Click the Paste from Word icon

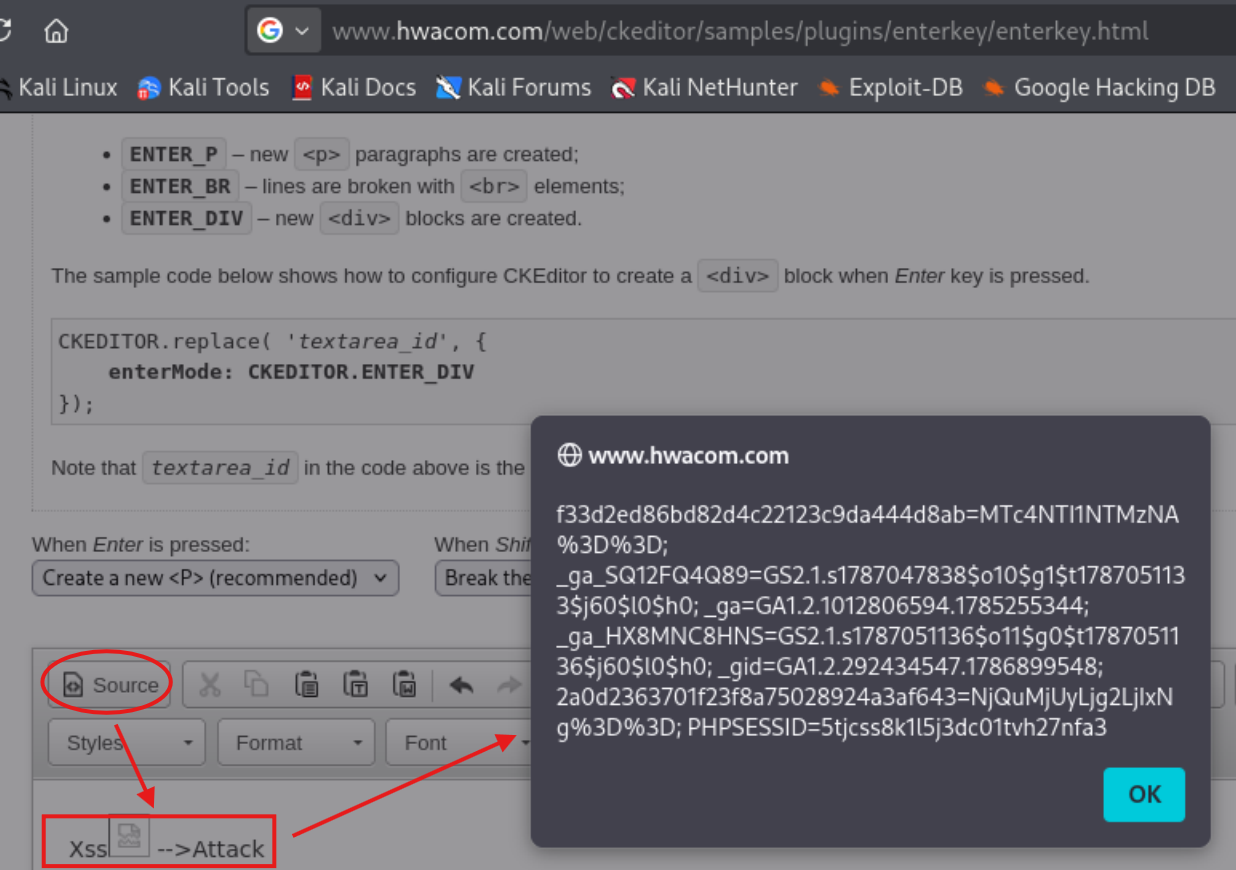coord(404,684)
